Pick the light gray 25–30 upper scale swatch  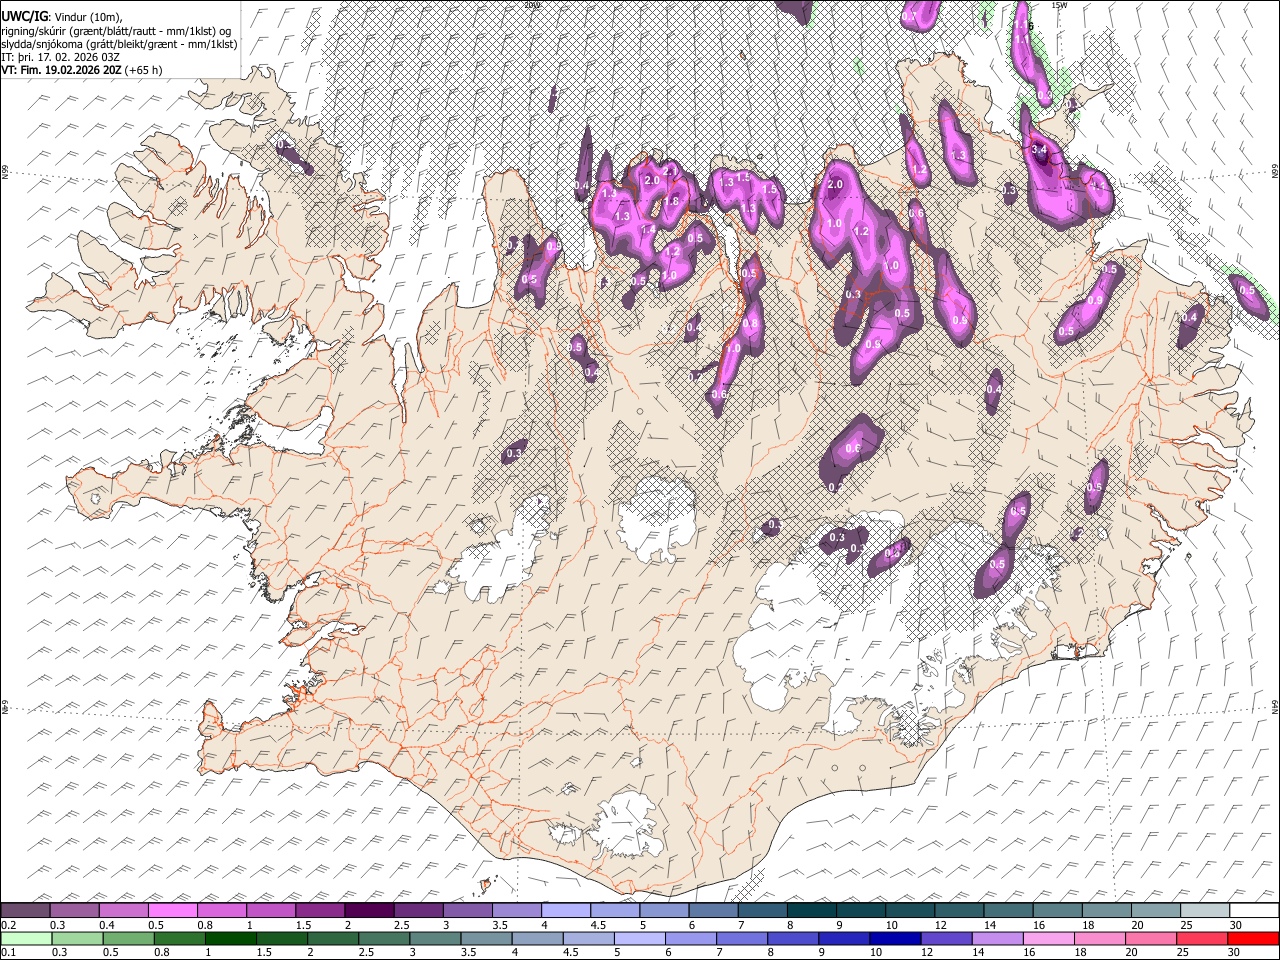pos(1205,911)
